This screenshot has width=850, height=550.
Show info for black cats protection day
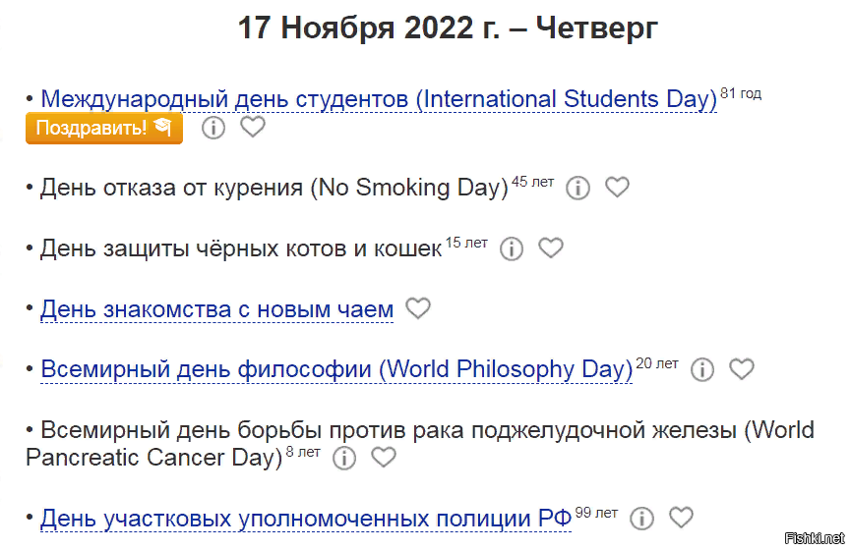[511, 249]
